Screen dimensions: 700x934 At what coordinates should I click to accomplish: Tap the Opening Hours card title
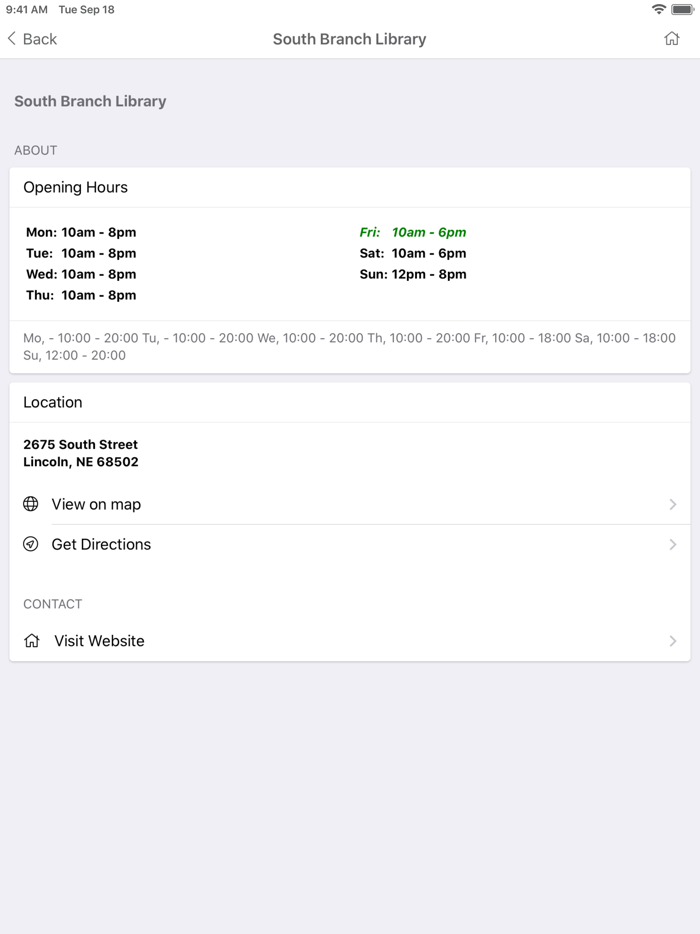(75, 187)
